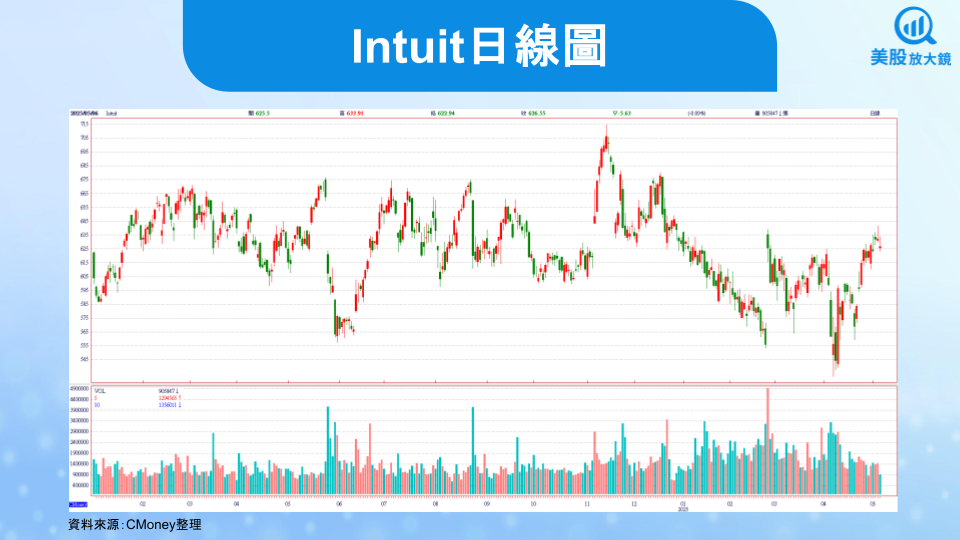
Task: Click the 2025/05/06 date in chart header
Action: click(84, 113)
